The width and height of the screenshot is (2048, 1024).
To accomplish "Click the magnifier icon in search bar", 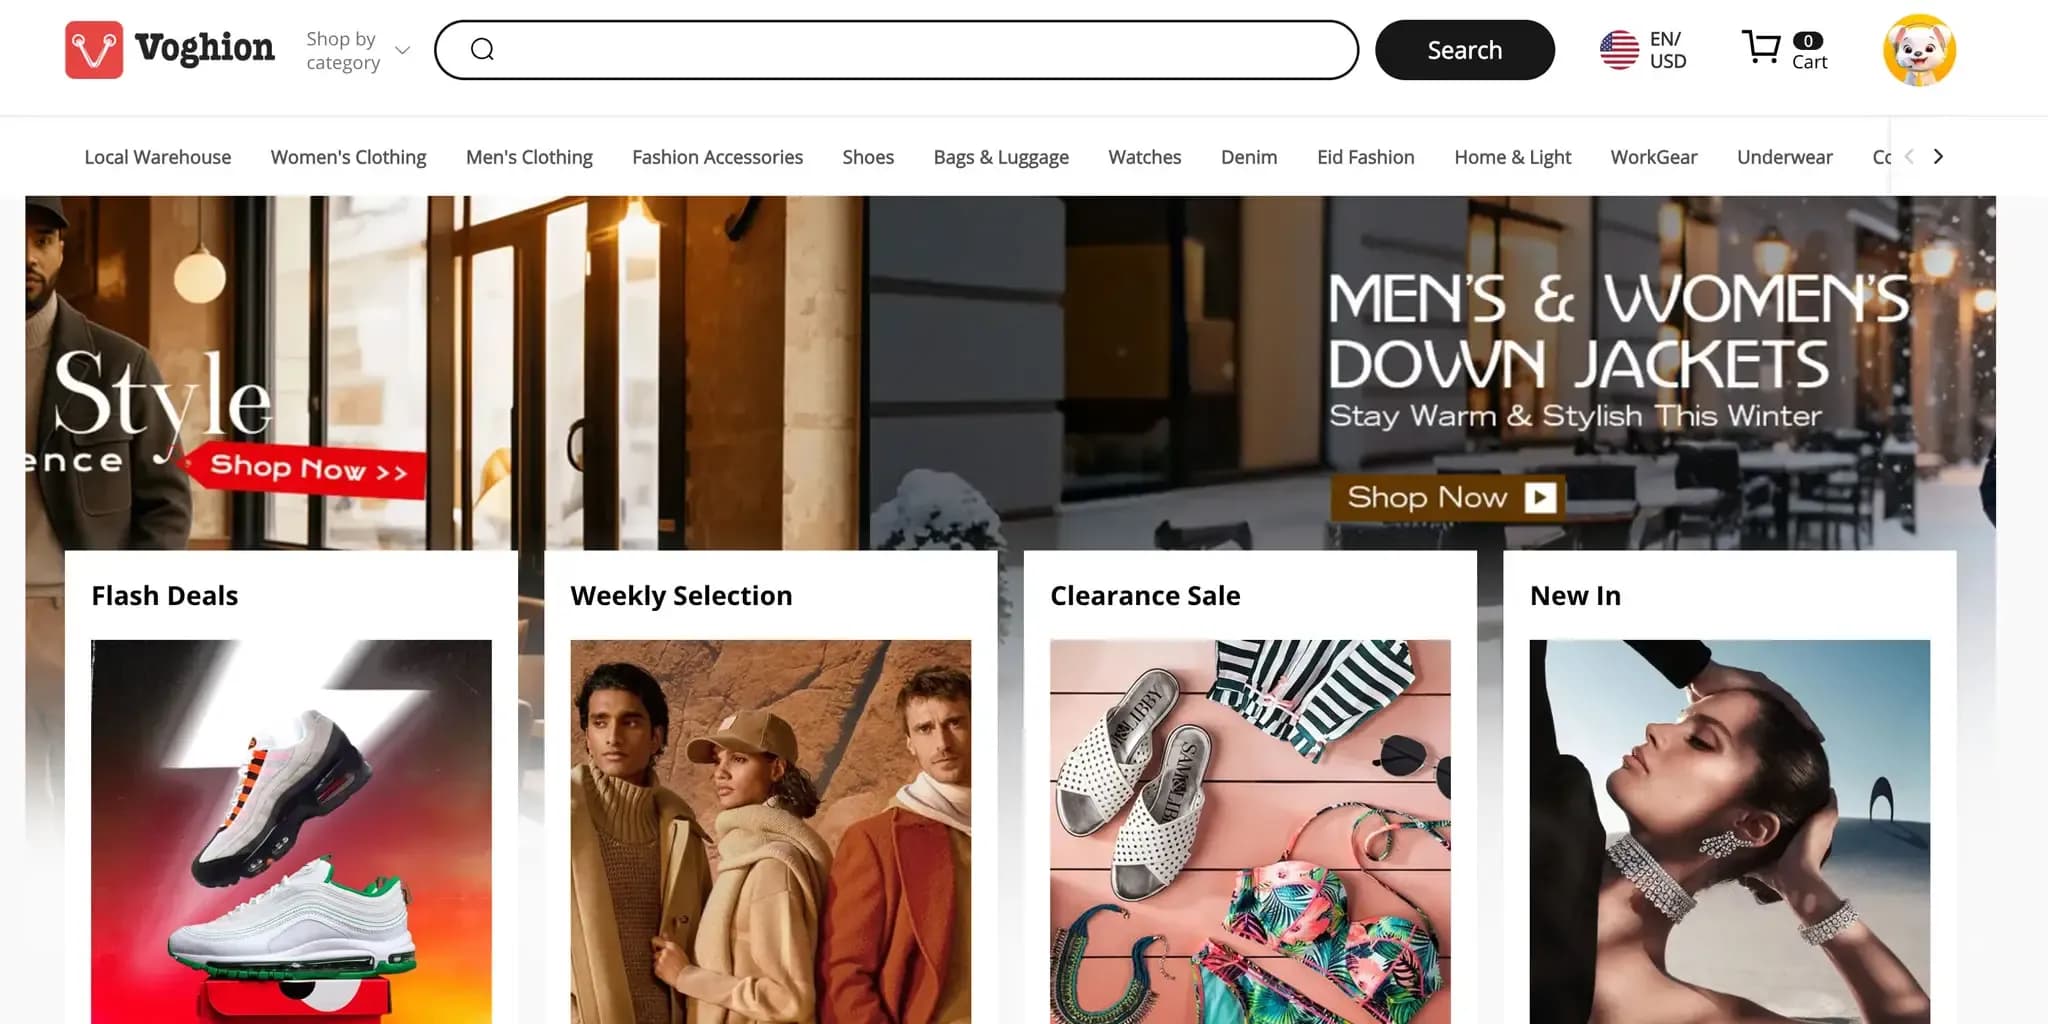I will 482,50.
